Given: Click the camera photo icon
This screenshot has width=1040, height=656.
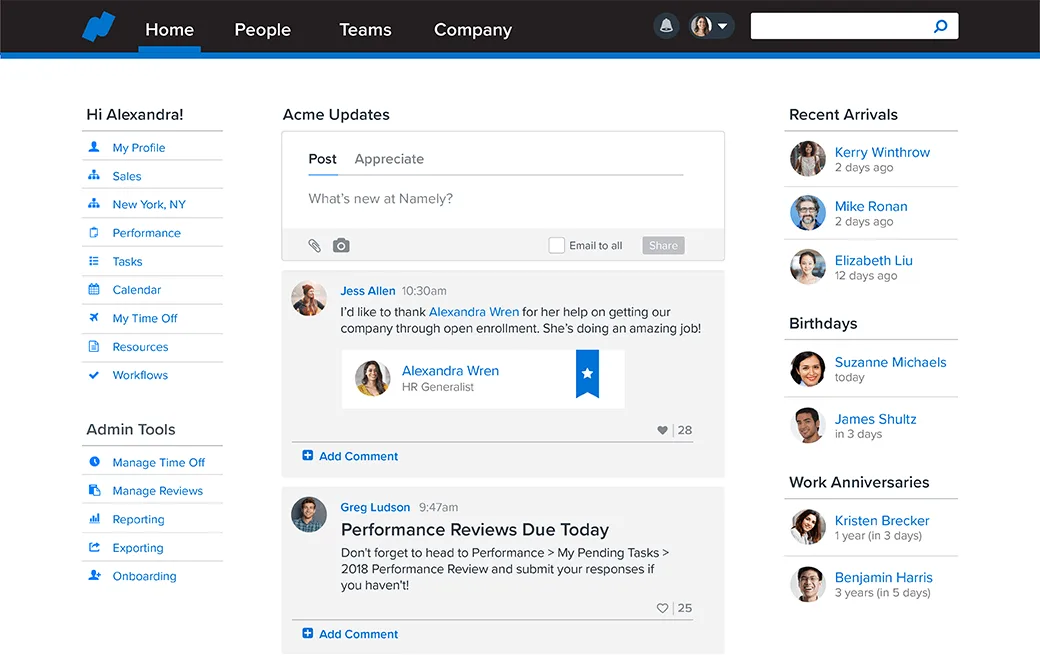Looking at the screenshot, I should [341, 245].
